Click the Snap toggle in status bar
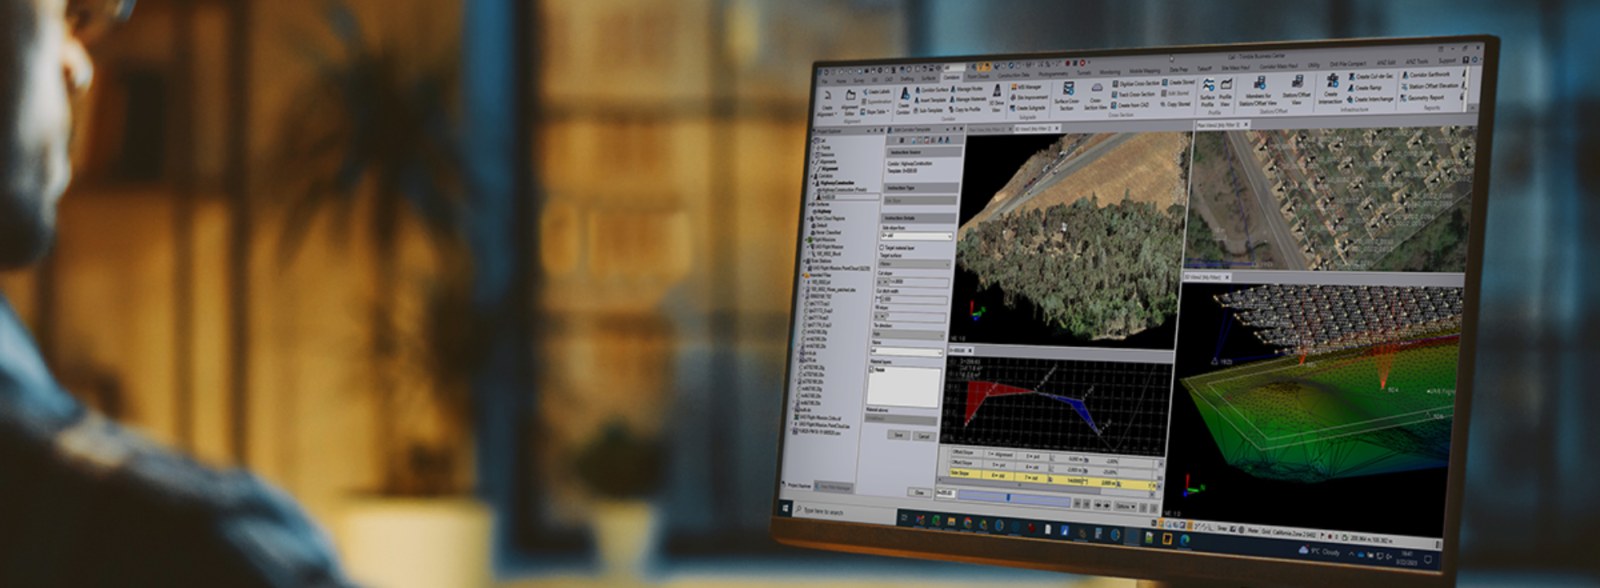Viewport: 1600px width, 588px height. point(1222,528)
